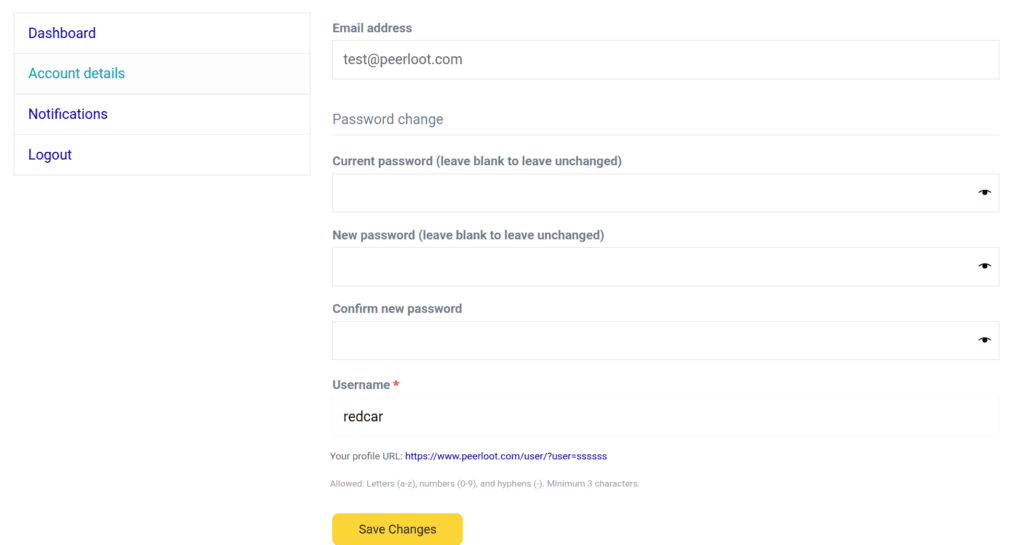
Task: Go to the Notifications section
Action: point(68,114)
